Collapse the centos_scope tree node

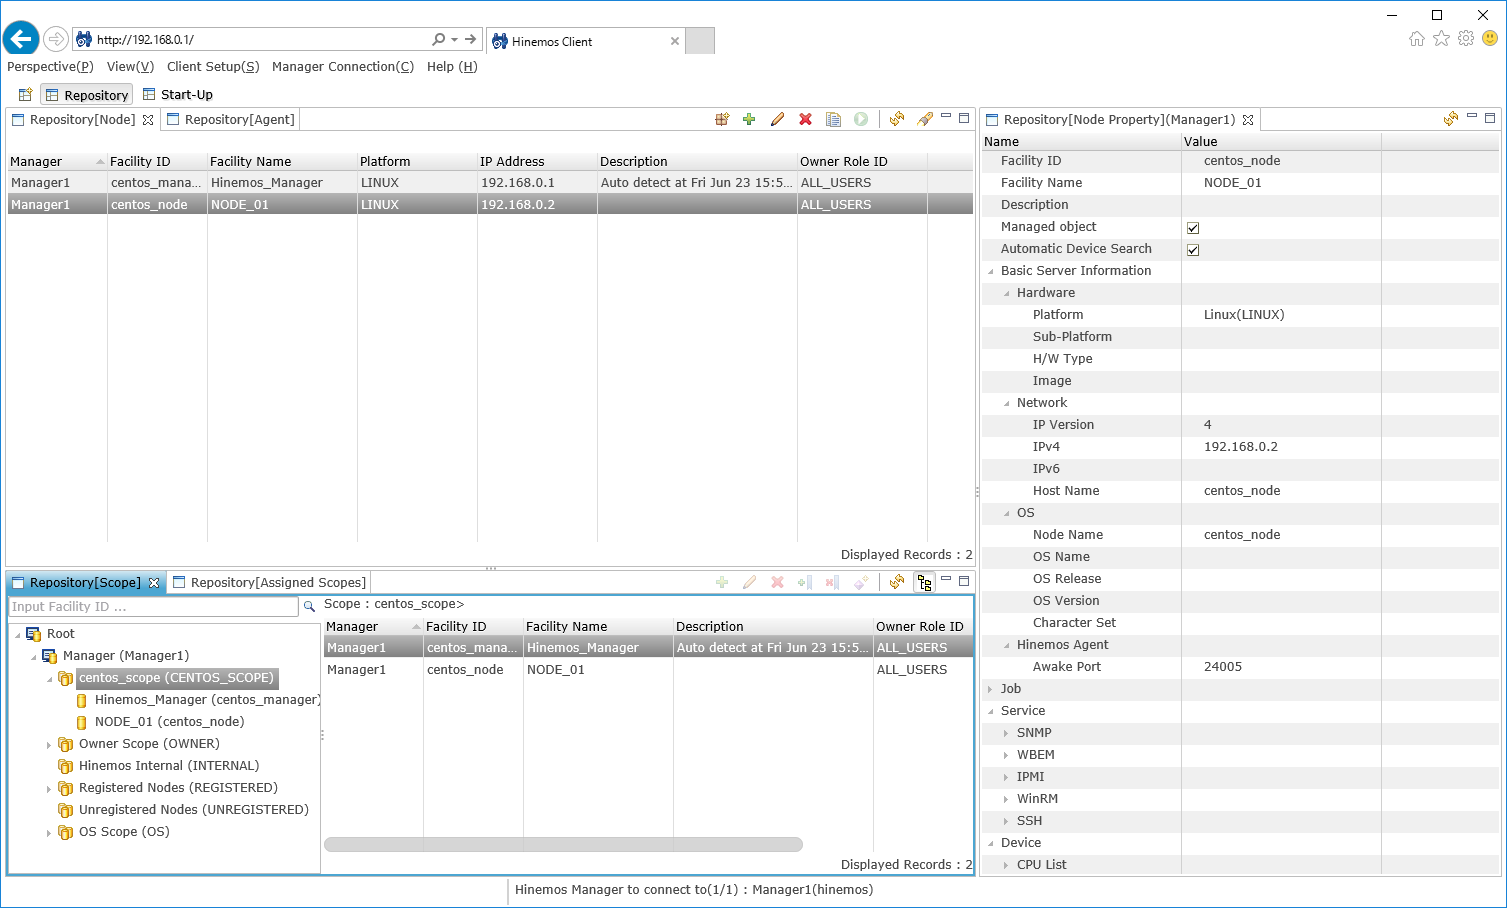(x=49, y=678)
